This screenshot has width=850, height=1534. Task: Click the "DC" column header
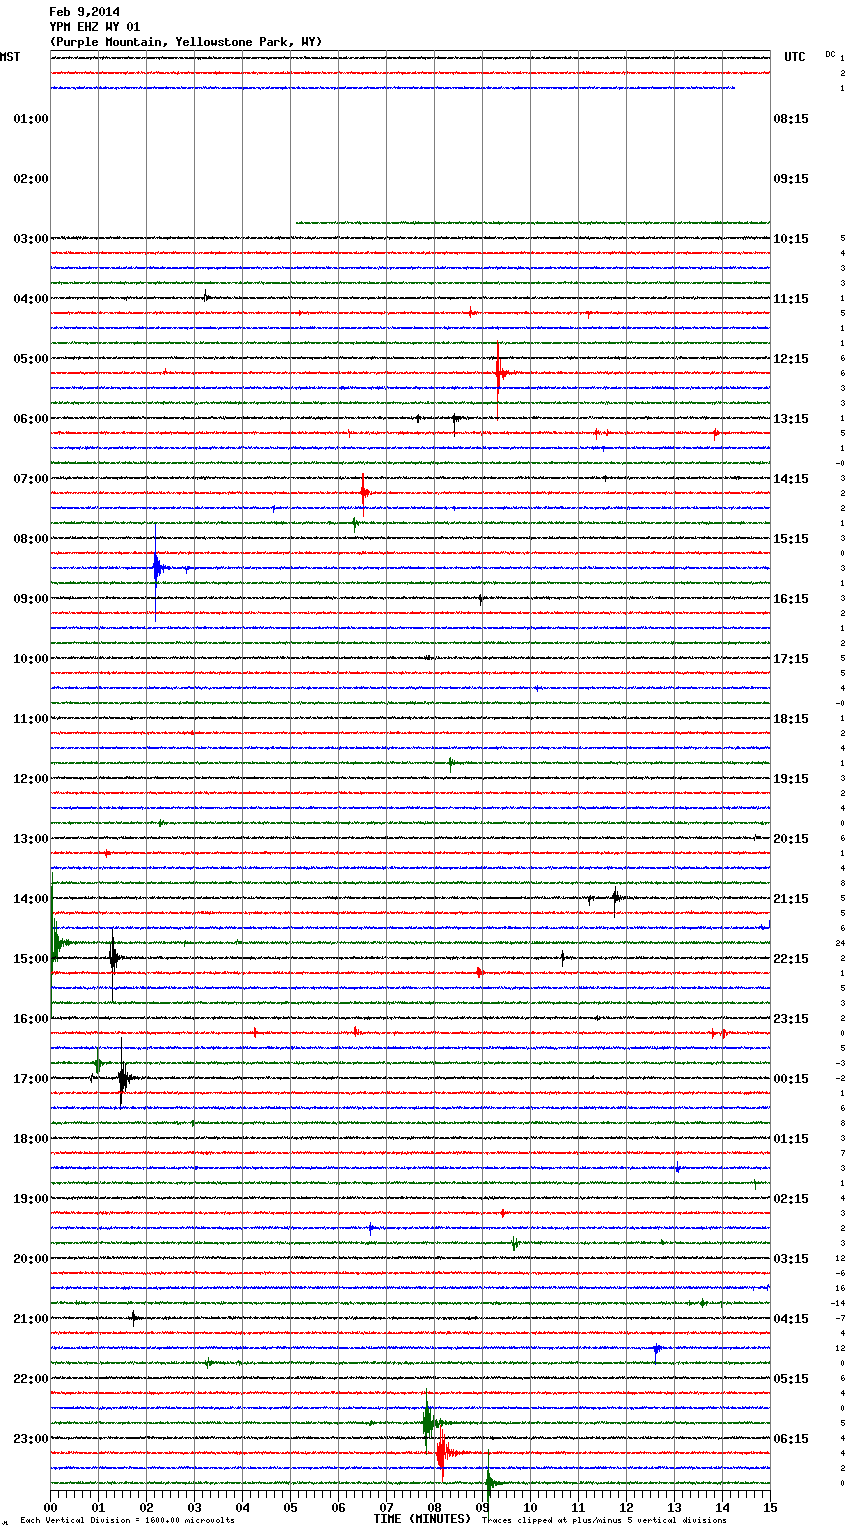click(x=830, y=54)
